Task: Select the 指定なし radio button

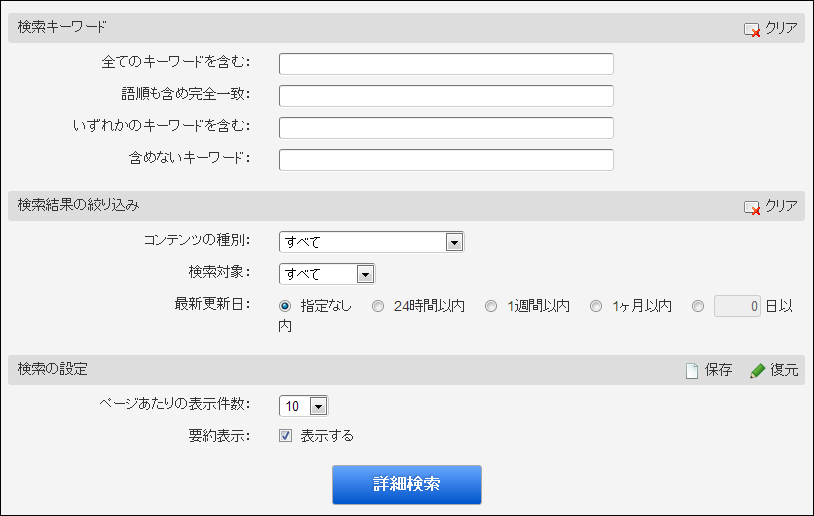Action: (284, 306)
